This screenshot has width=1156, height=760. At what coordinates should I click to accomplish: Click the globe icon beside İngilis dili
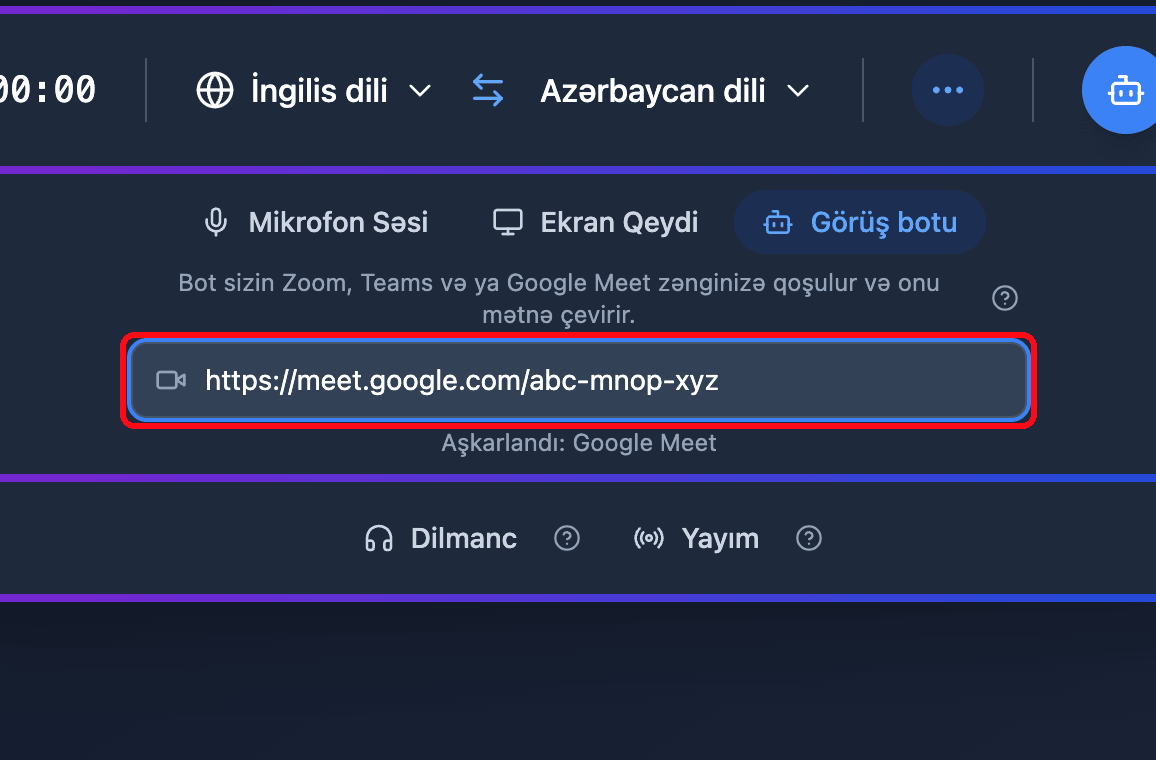215,90
